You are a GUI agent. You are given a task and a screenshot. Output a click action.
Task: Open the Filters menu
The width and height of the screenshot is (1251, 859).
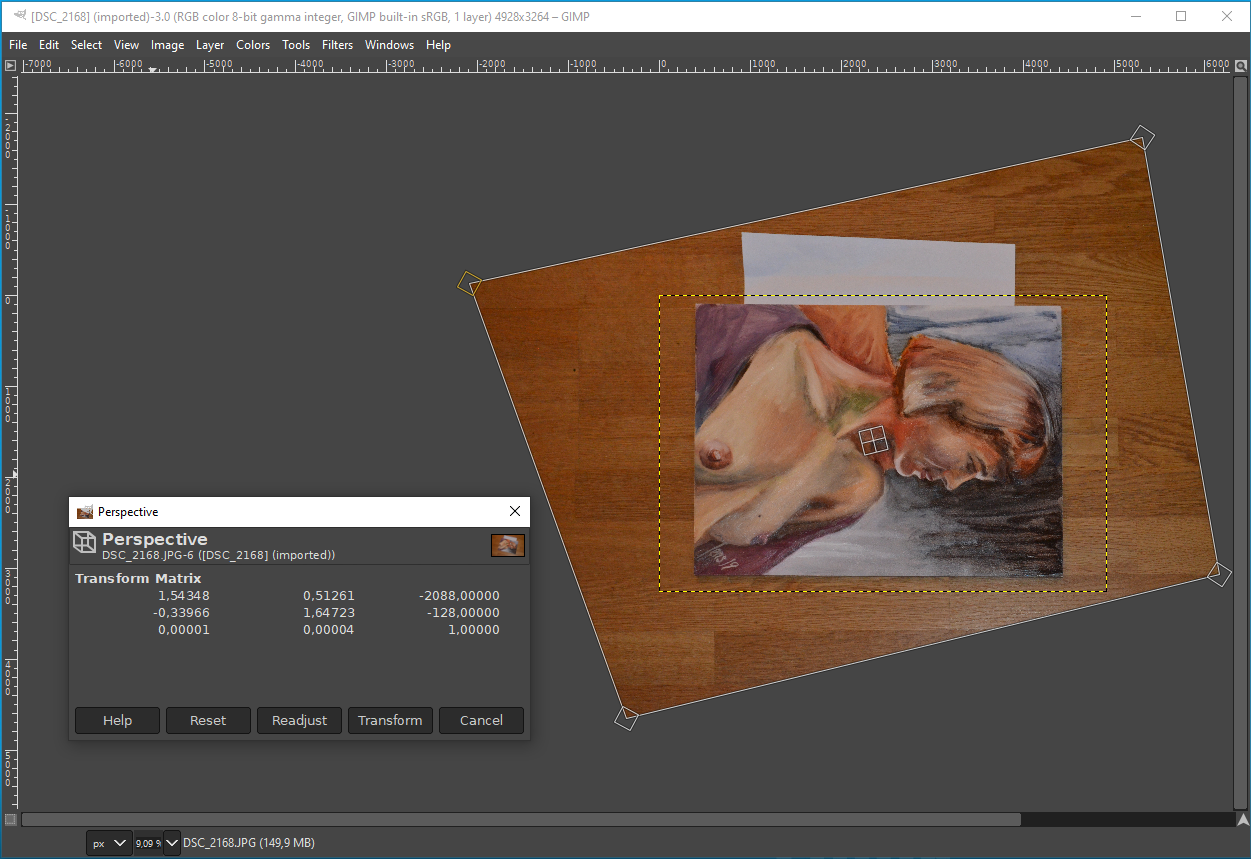coord(337,45)
